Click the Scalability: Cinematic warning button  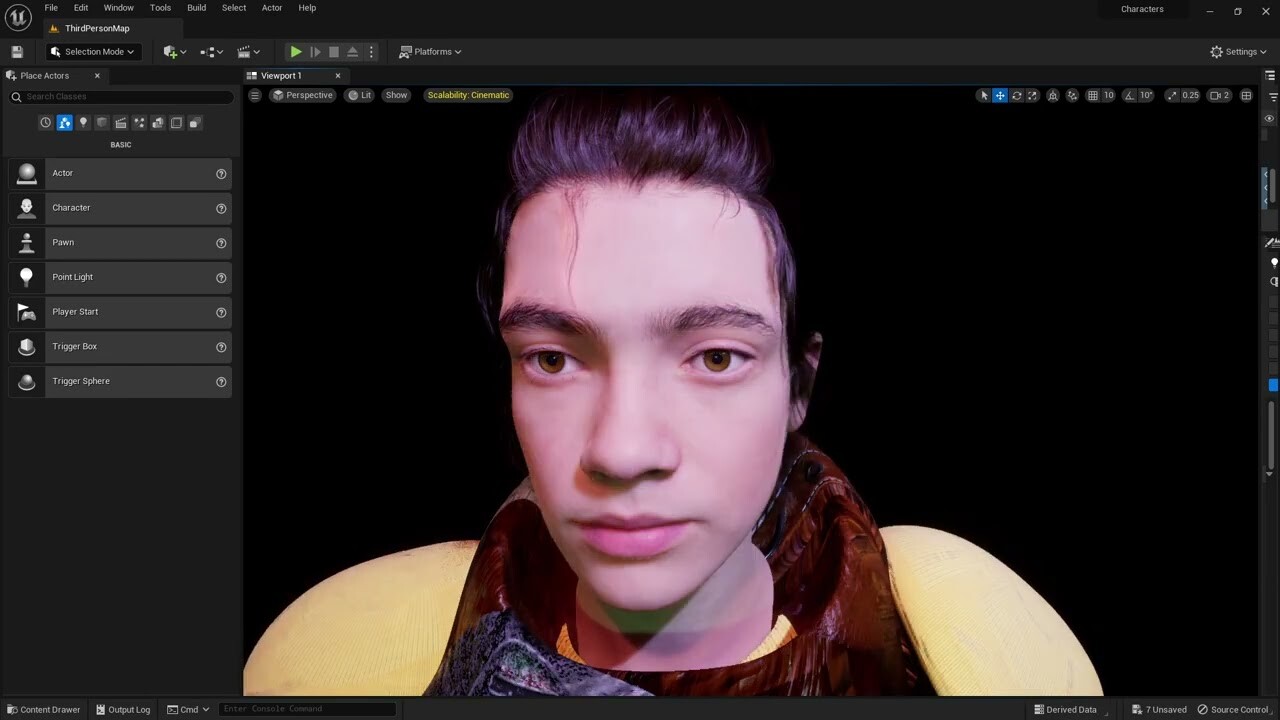coord(468,95)
